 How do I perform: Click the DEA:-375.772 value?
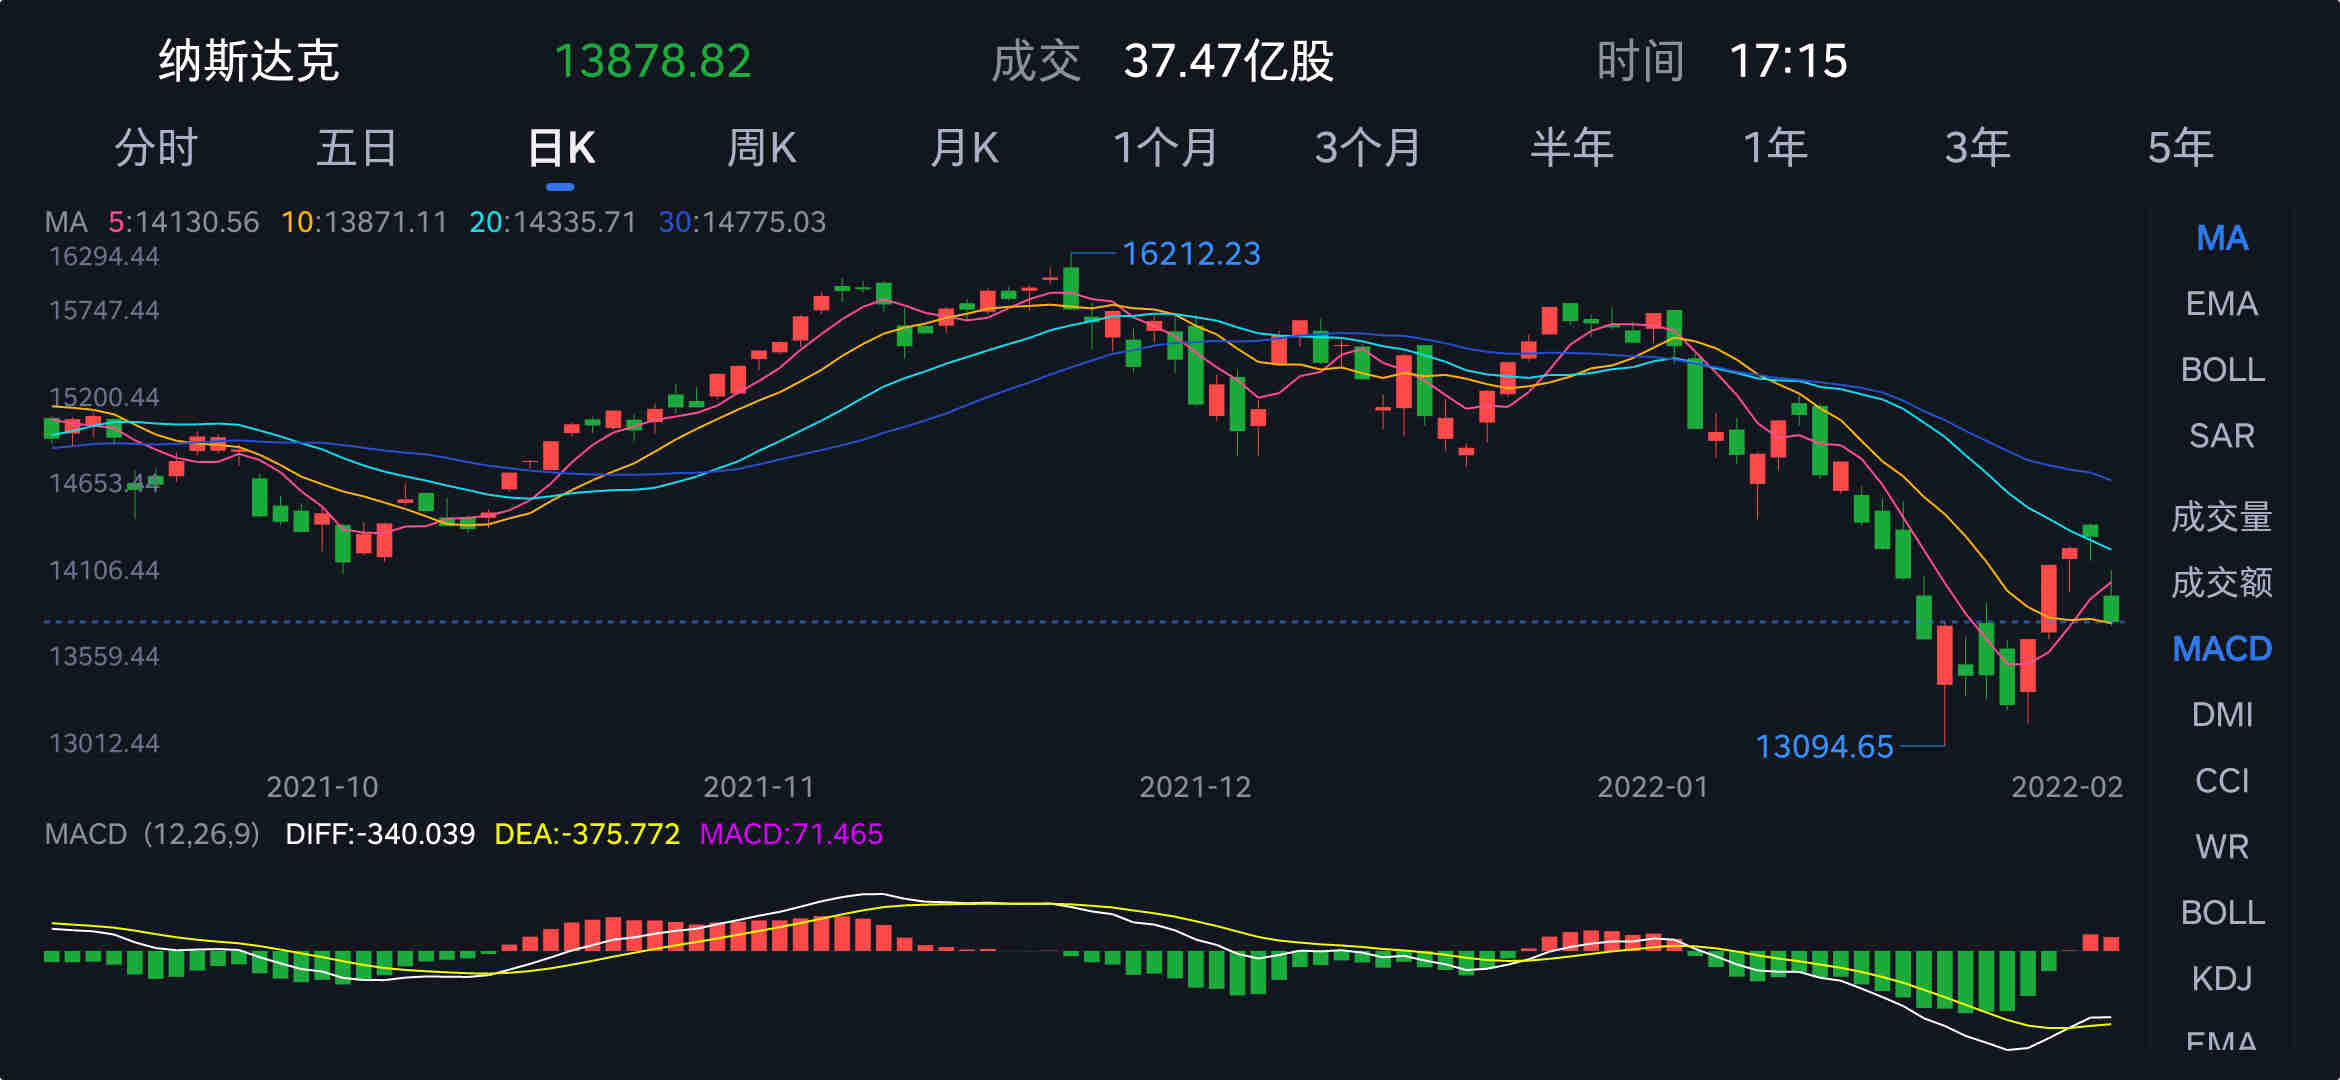(x=587, y=834)
